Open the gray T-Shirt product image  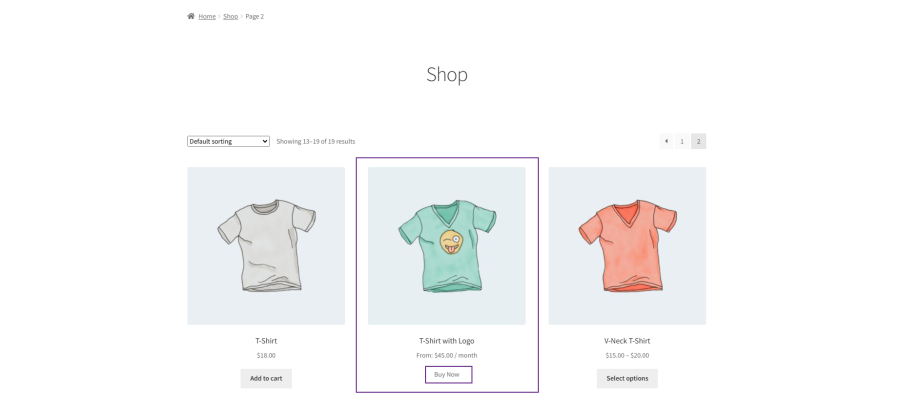[x=266, y=246]
